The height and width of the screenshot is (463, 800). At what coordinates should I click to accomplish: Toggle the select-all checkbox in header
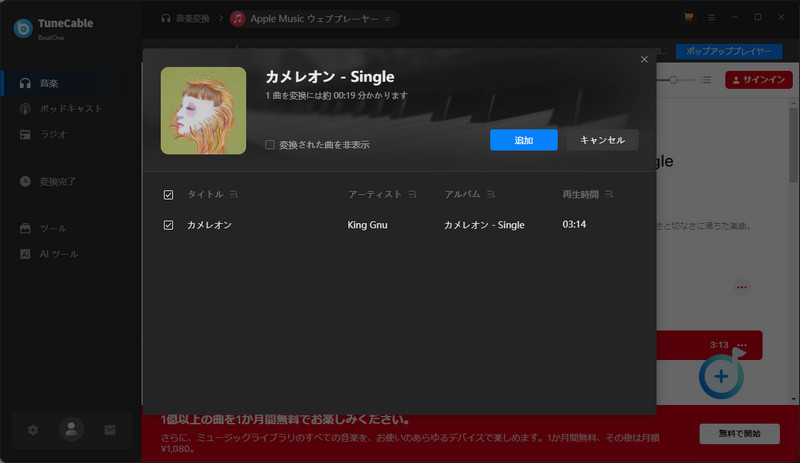168,194
